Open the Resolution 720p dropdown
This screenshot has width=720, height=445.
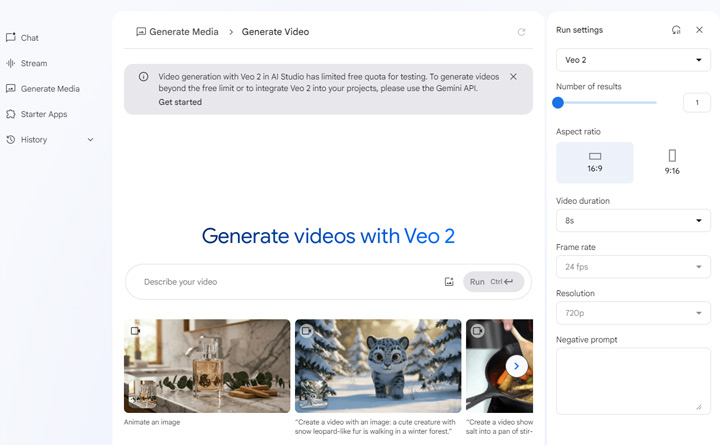pyautogui.click(x=633, y=313)
